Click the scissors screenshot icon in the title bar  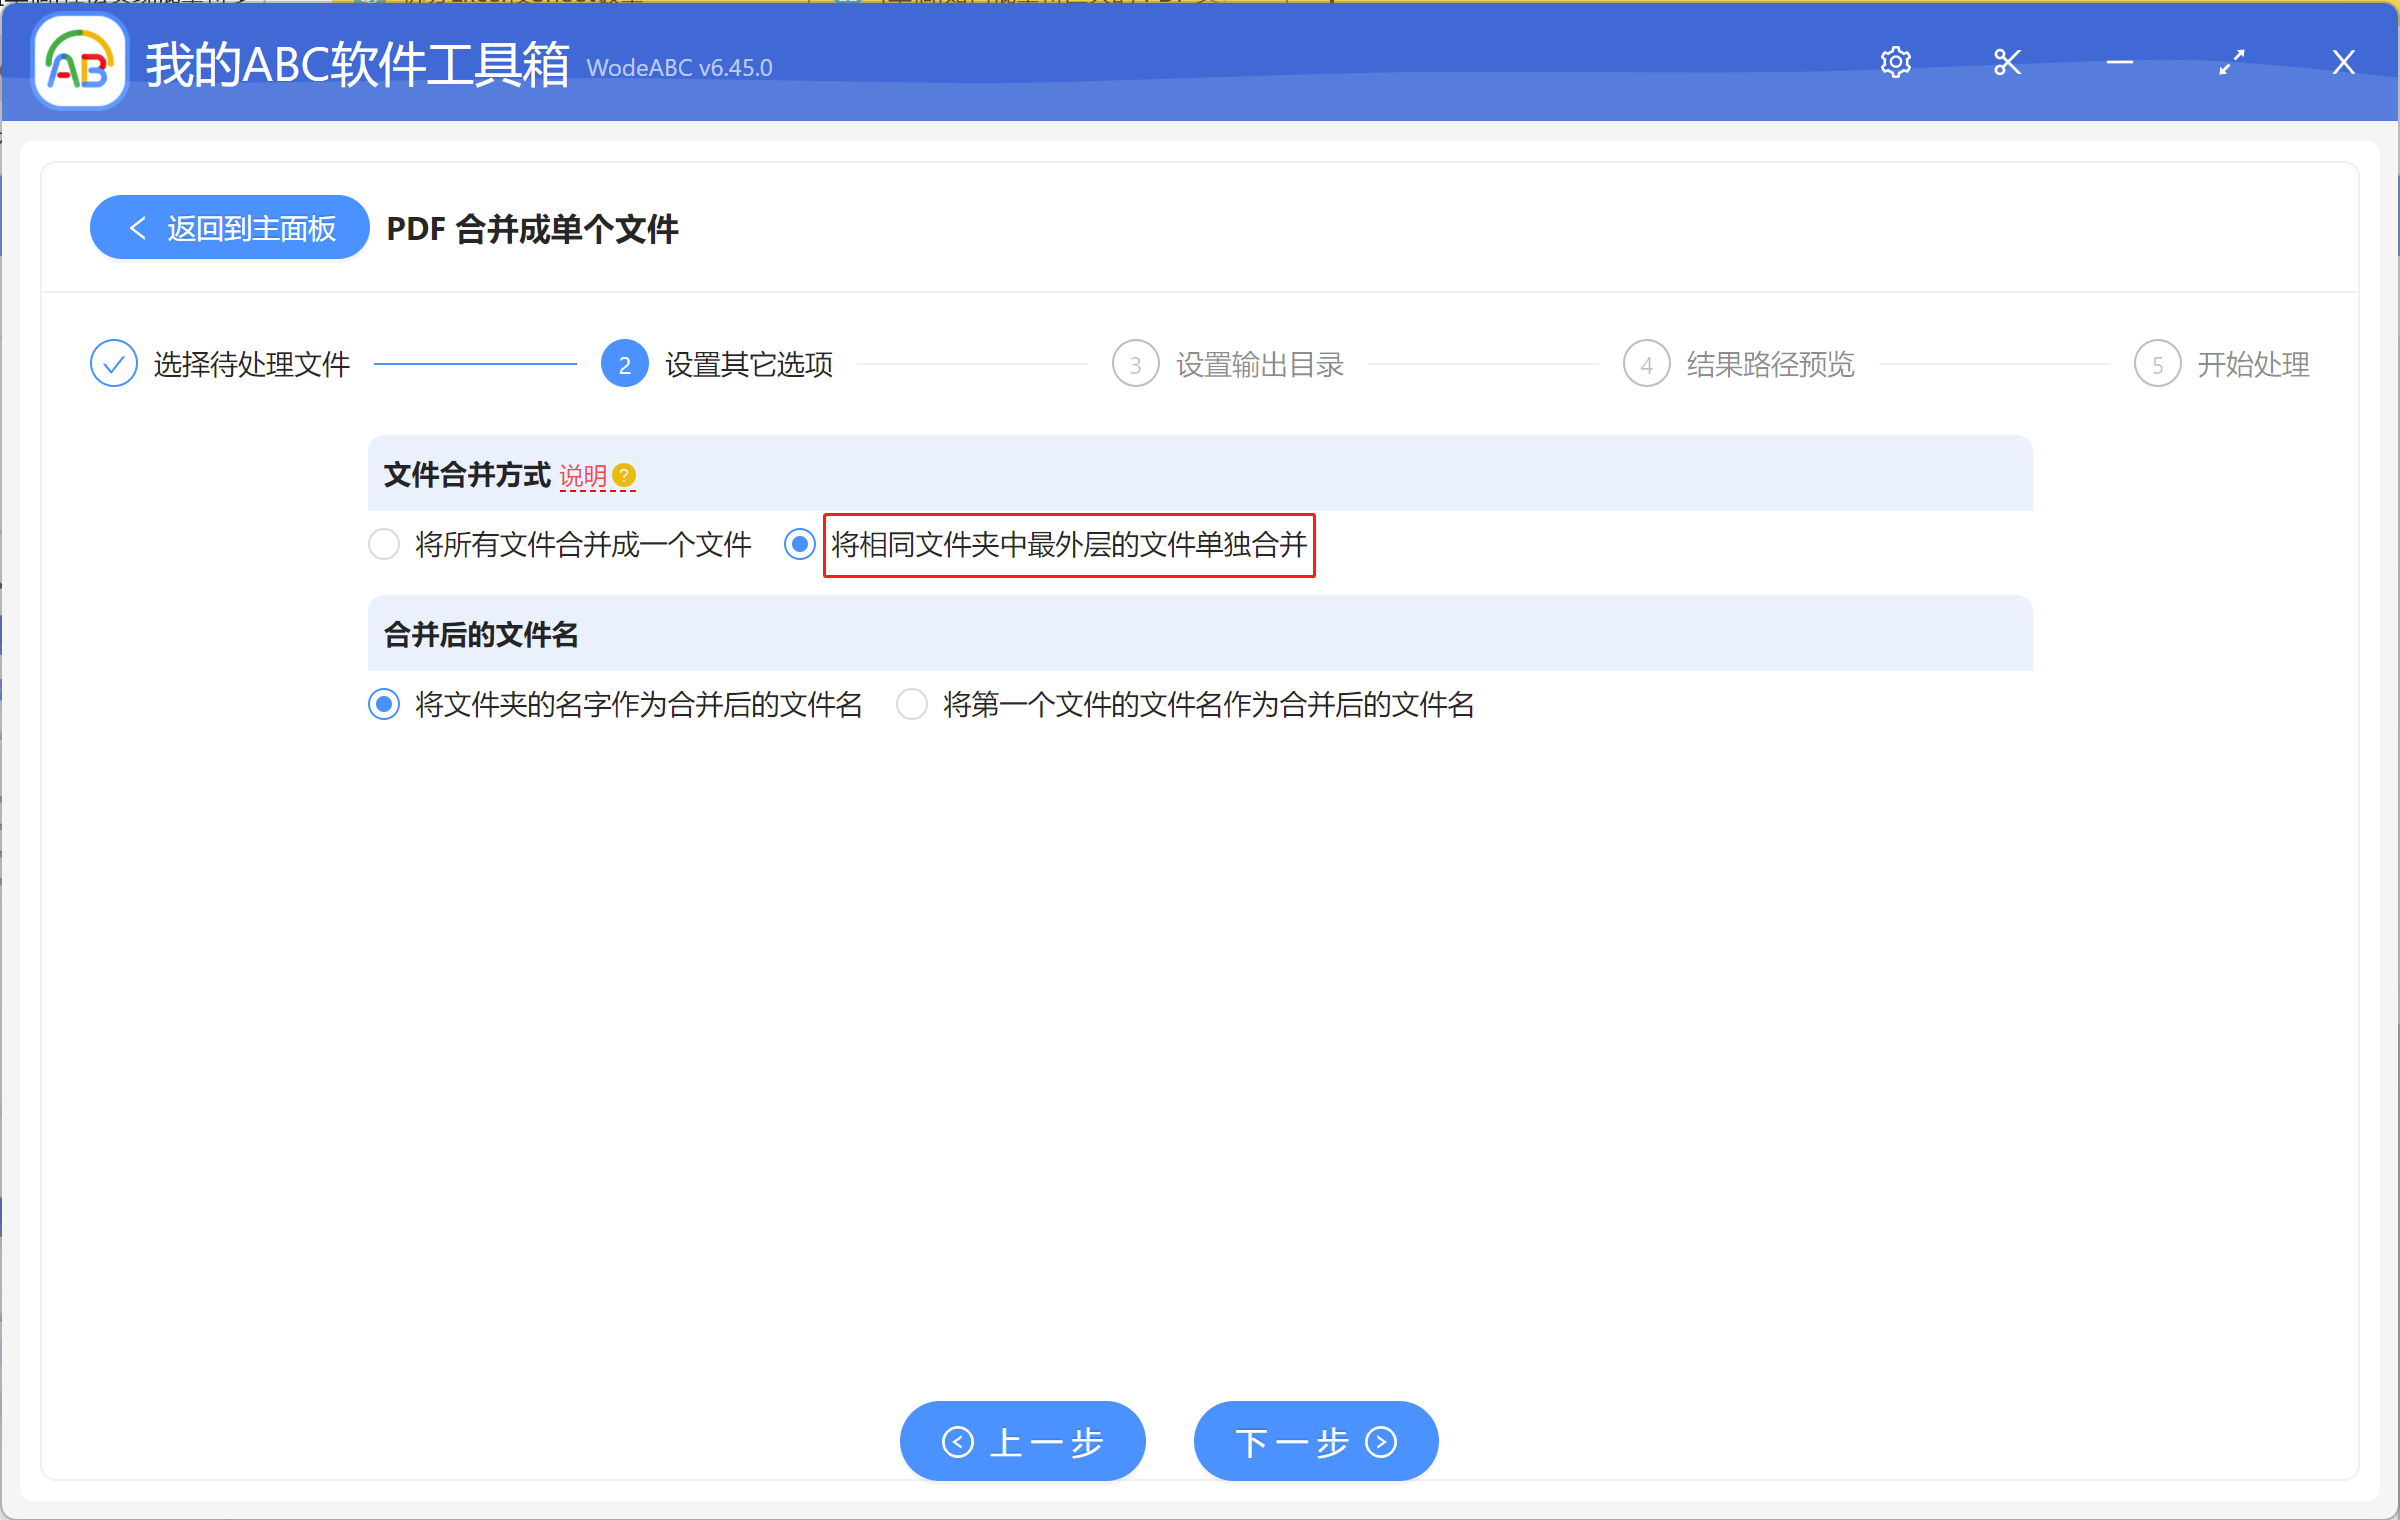(2008, 62)
